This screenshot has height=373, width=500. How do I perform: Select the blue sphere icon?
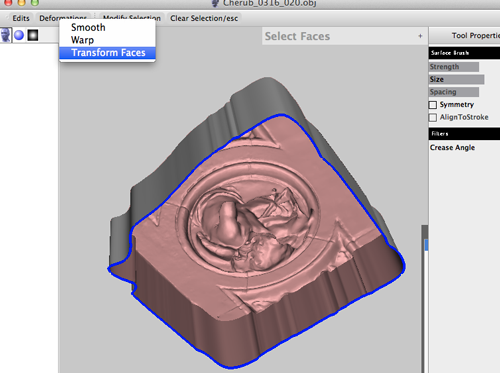tap(19, 35)
